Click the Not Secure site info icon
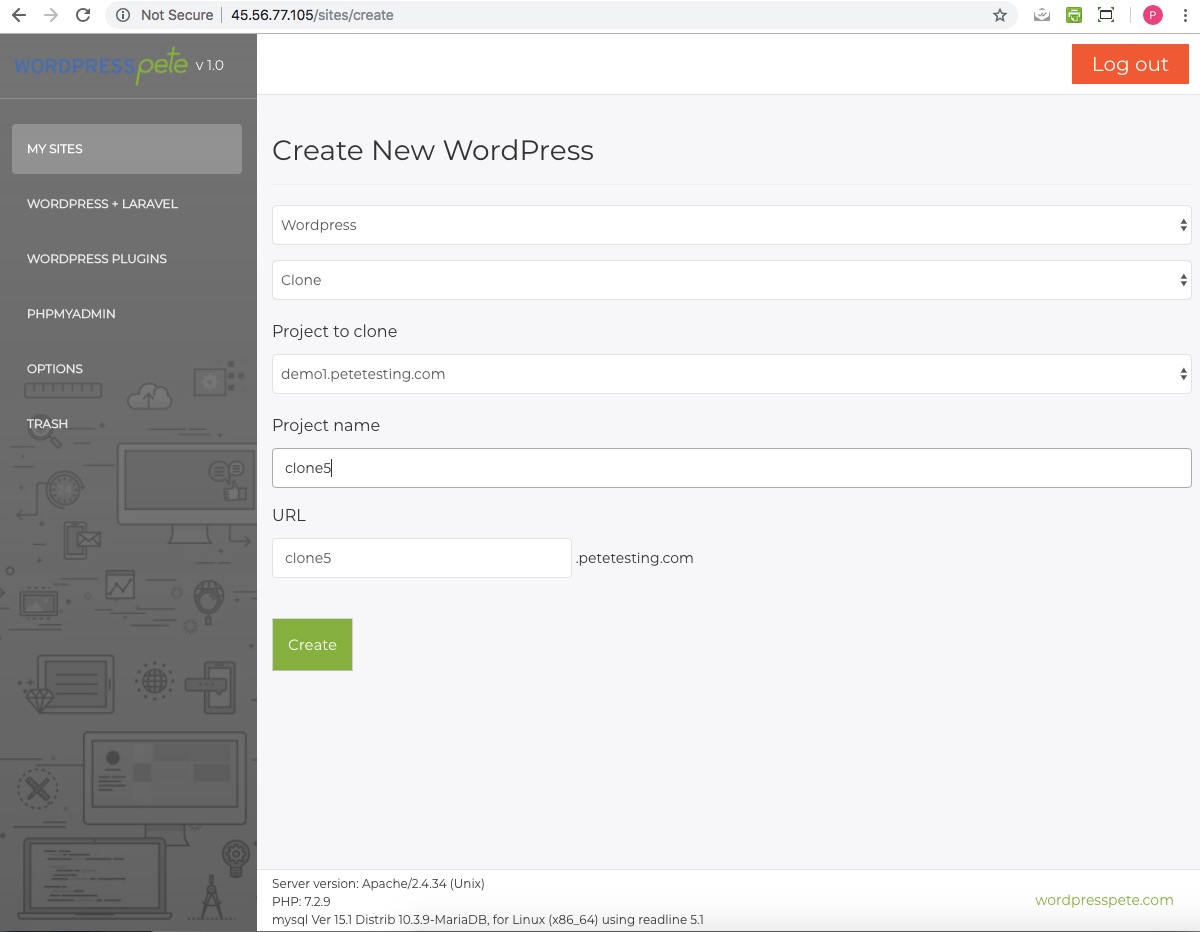The image size is (1200, 932). click(123, 15)
